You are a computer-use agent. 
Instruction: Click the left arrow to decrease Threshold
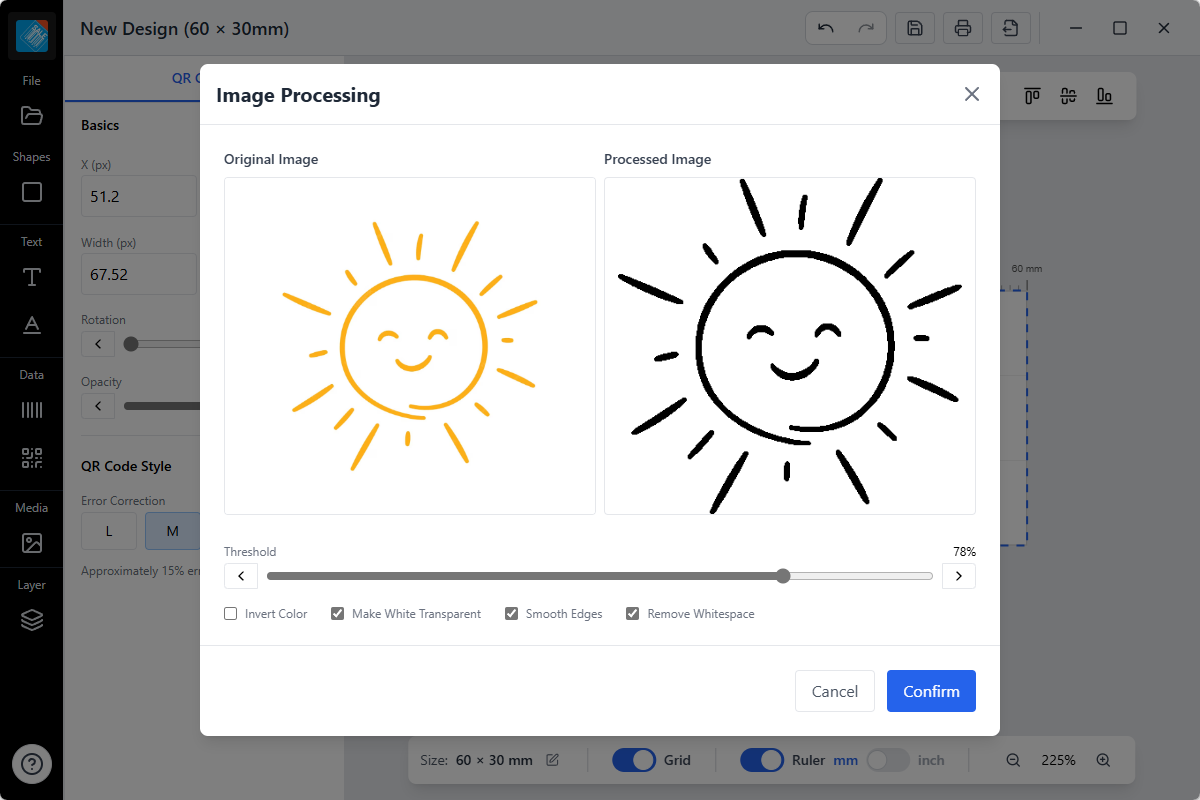tap(240, 576)
